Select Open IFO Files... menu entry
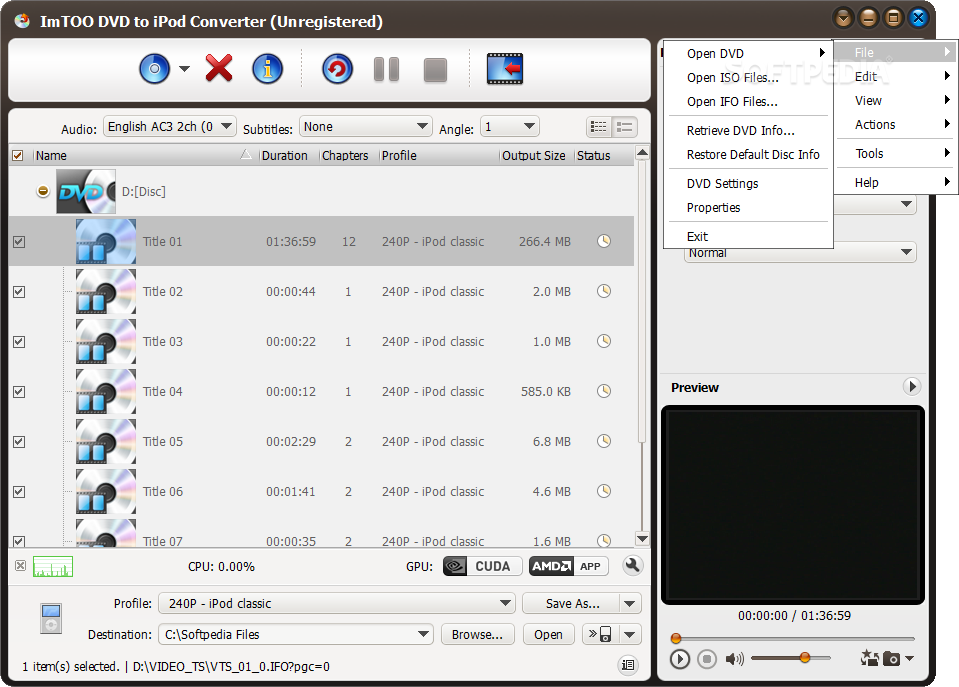The image size is (959, 687). click(x=732, y=102)
